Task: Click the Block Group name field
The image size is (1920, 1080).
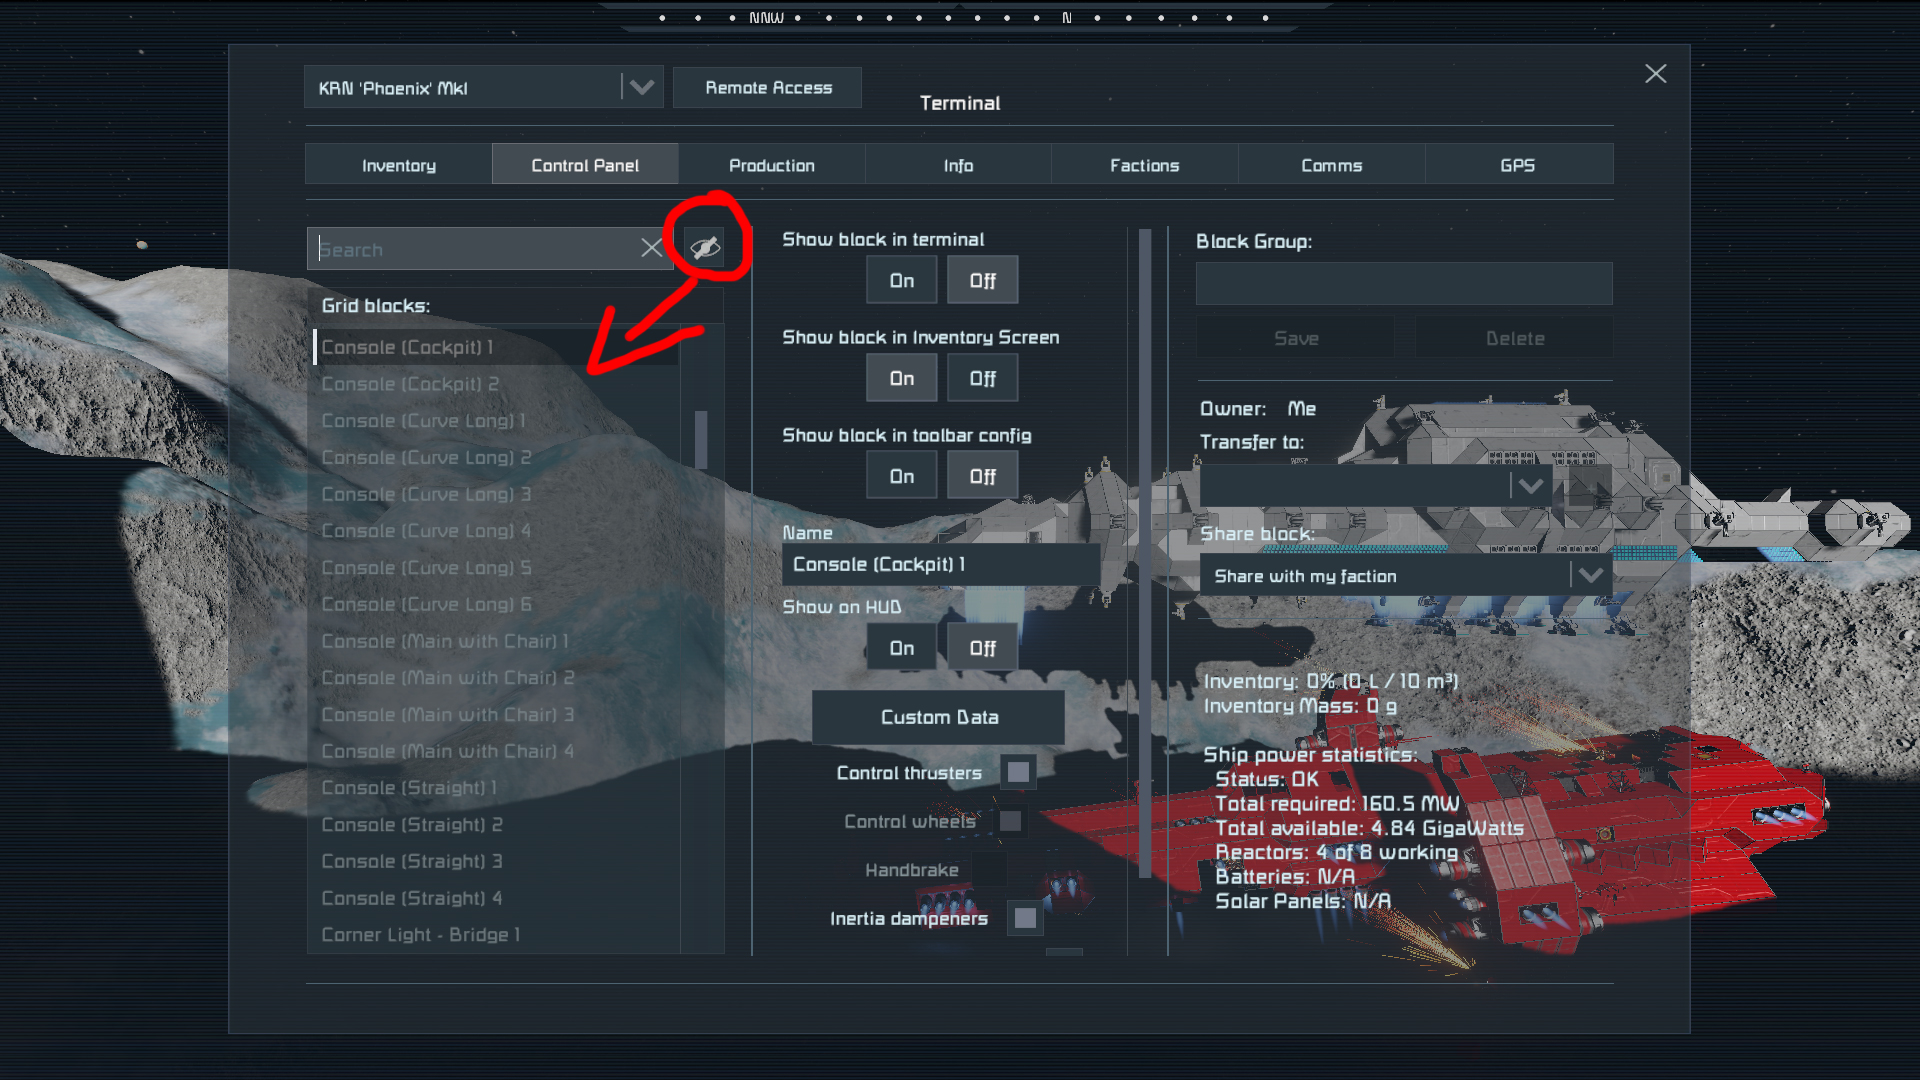Action: (x=1404, y=284)
